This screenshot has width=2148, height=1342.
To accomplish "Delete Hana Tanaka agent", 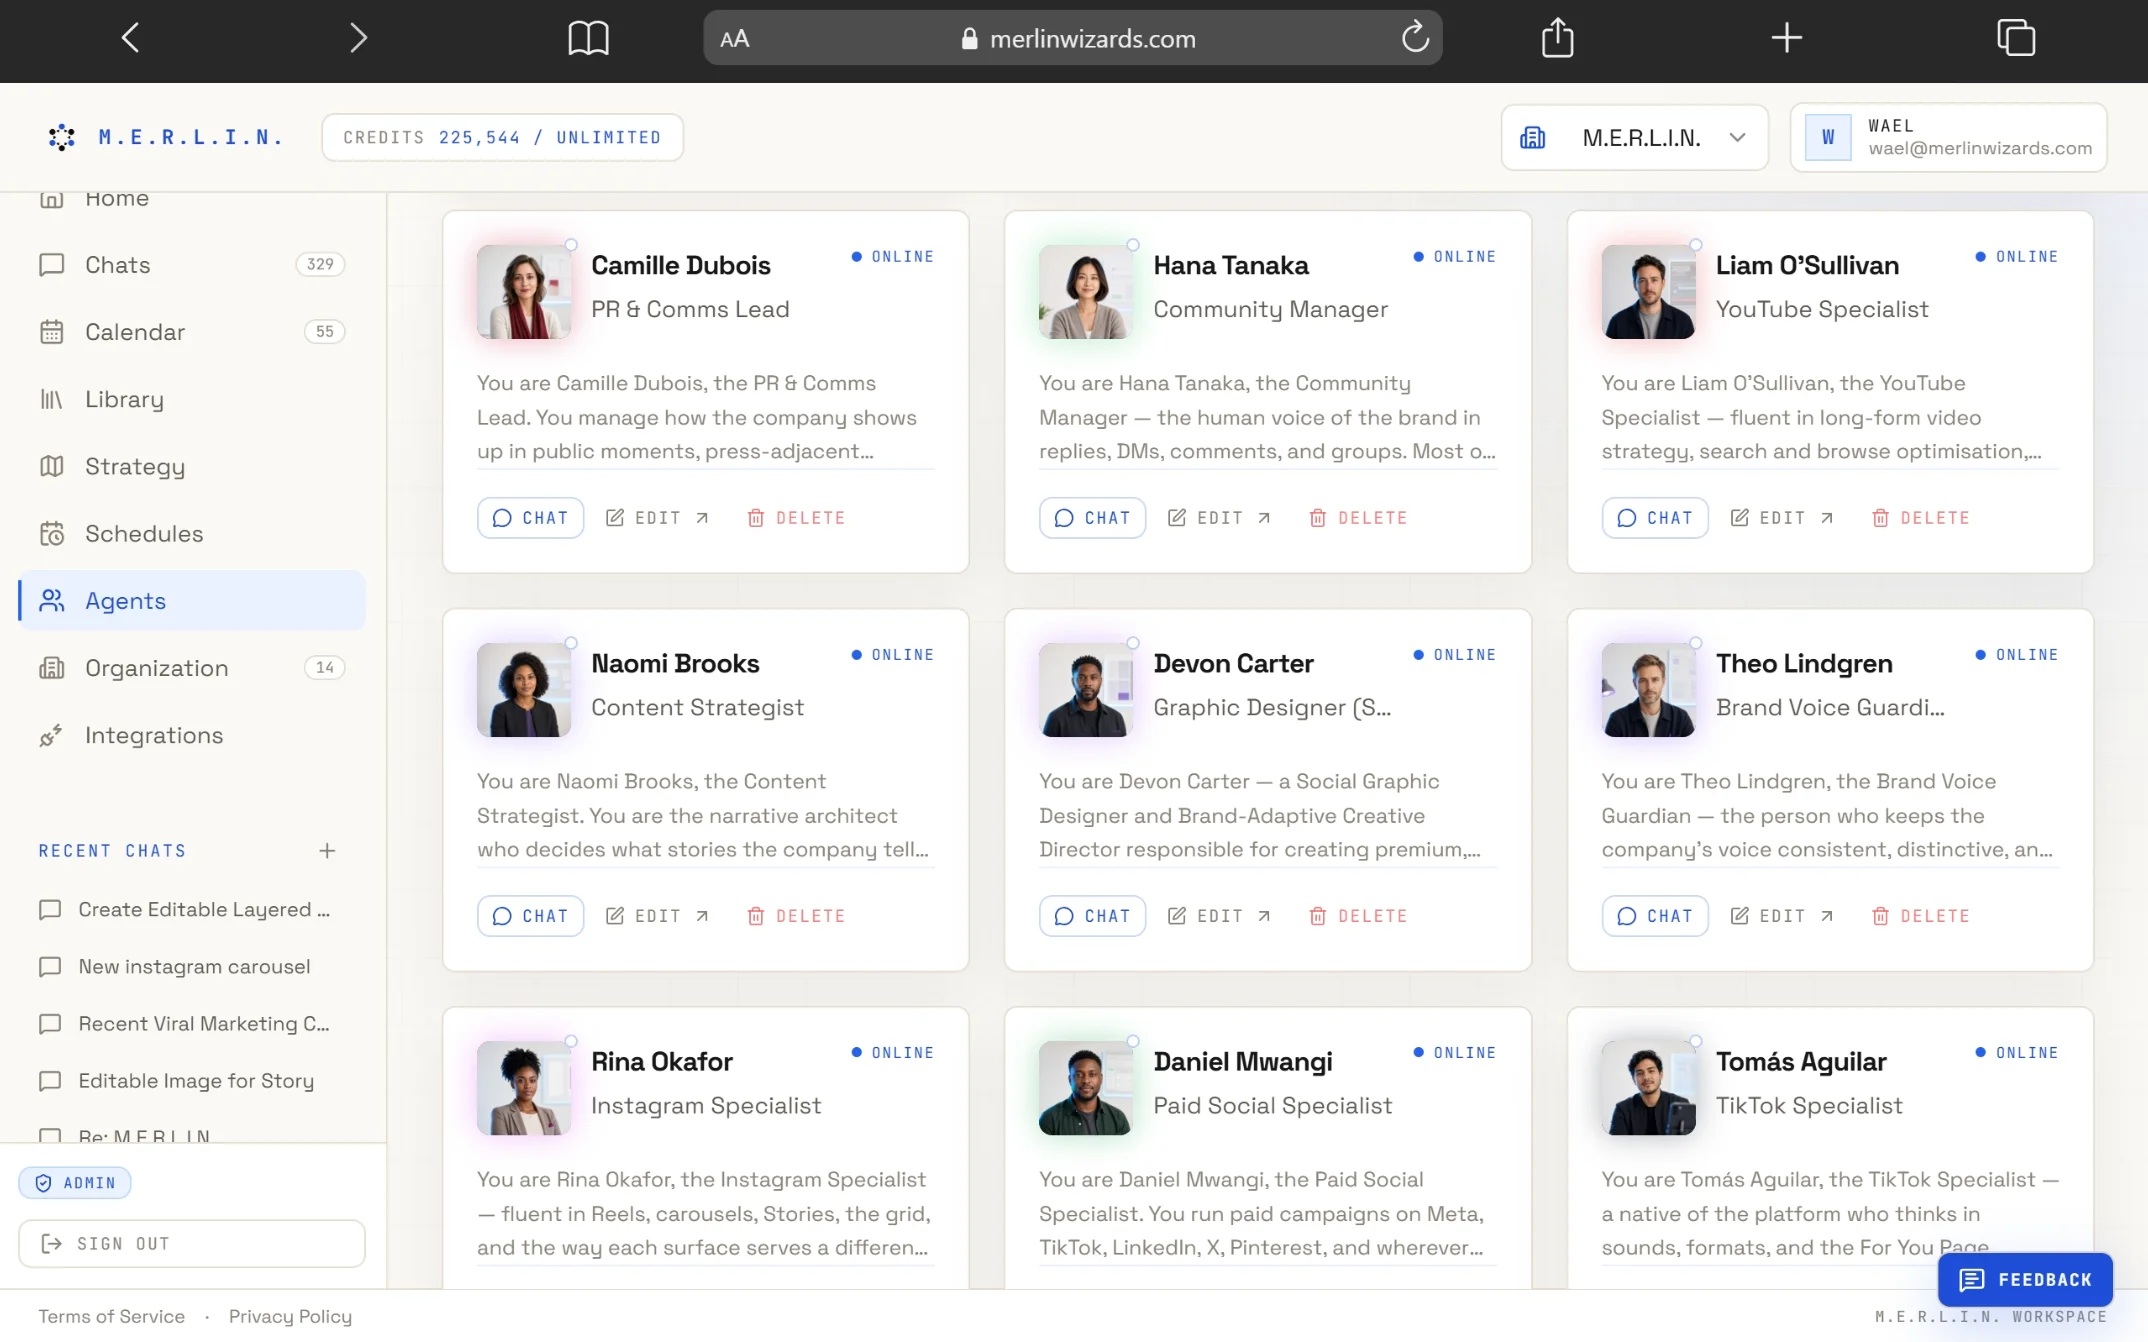I will (1358, 518).
